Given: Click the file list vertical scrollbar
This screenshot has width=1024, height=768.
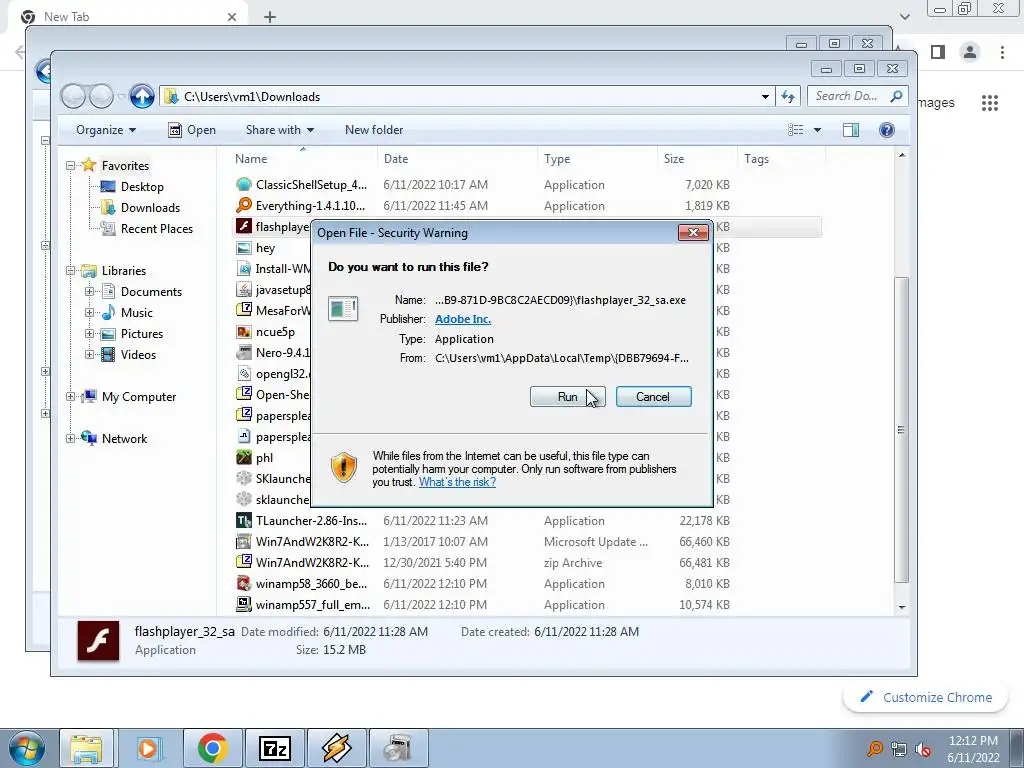Looking at the screenshot, I should tap(901, 429).
